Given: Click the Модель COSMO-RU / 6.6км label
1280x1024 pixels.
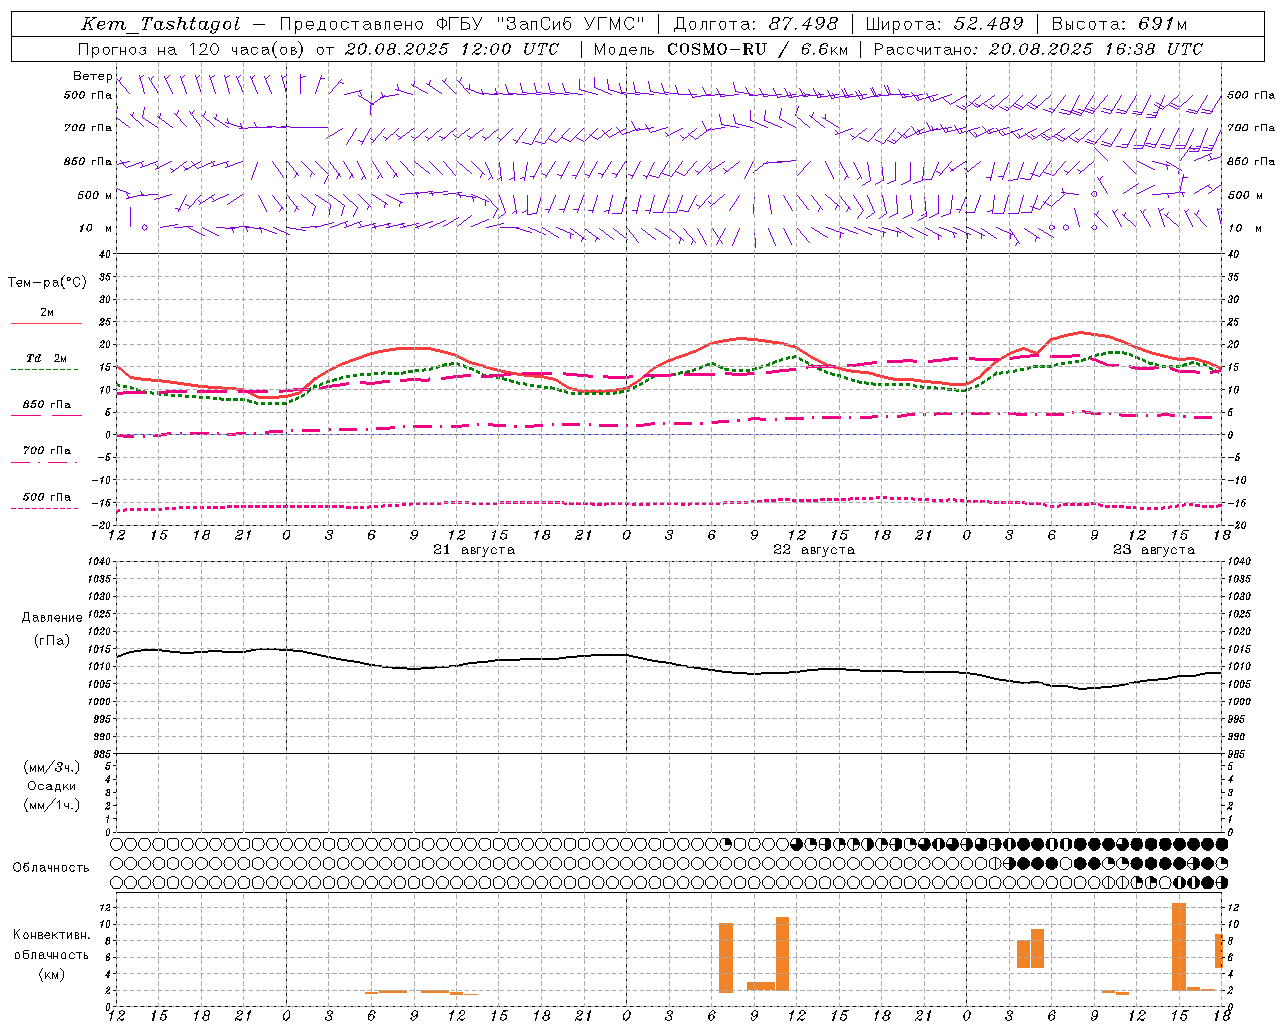Looking at the screenshot, I should (721, 49).
